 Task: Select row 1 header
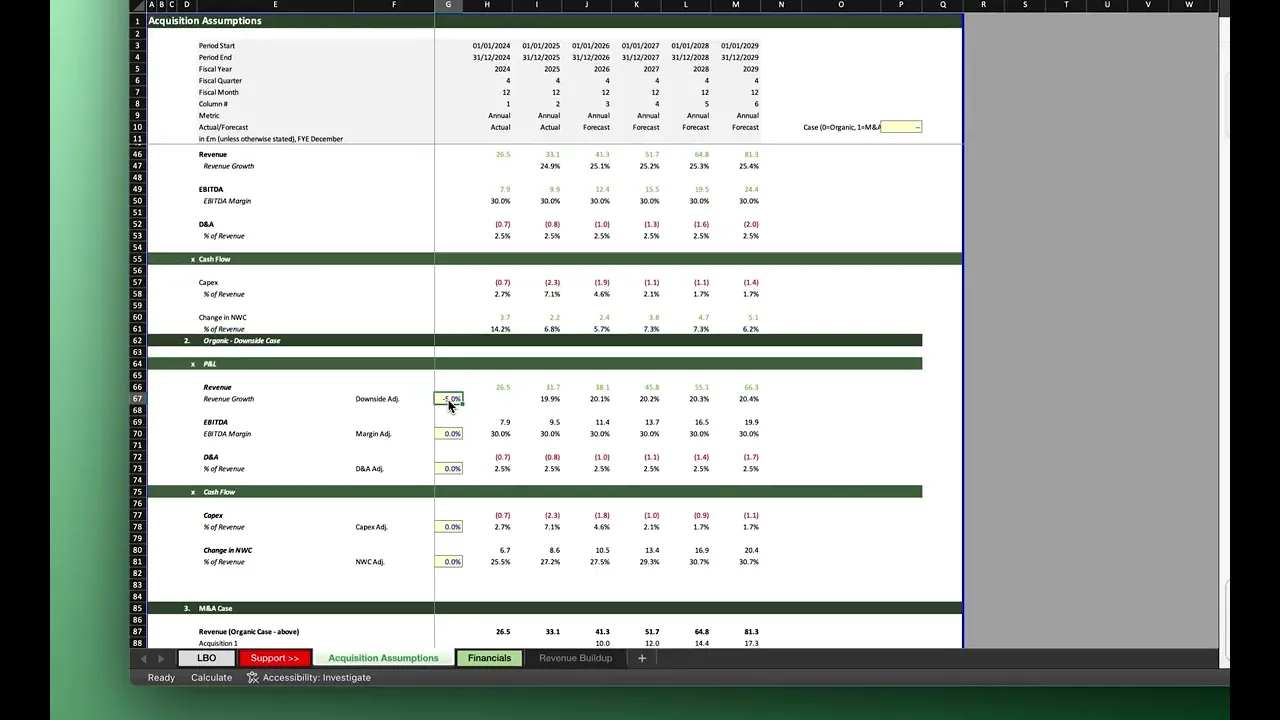point(137,20)
